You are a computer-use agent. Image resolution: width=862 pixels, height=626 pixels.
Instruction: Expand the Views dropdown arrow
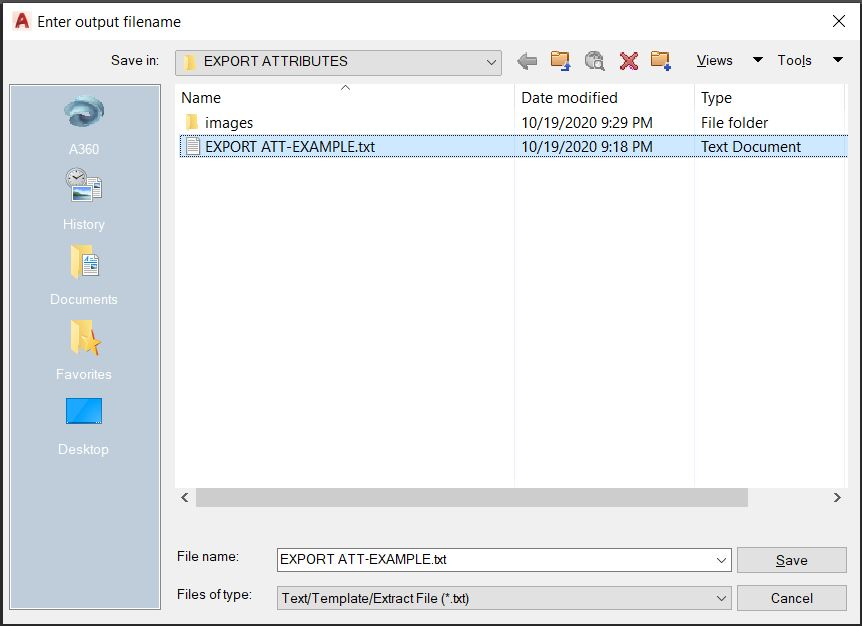pos(757,60)
